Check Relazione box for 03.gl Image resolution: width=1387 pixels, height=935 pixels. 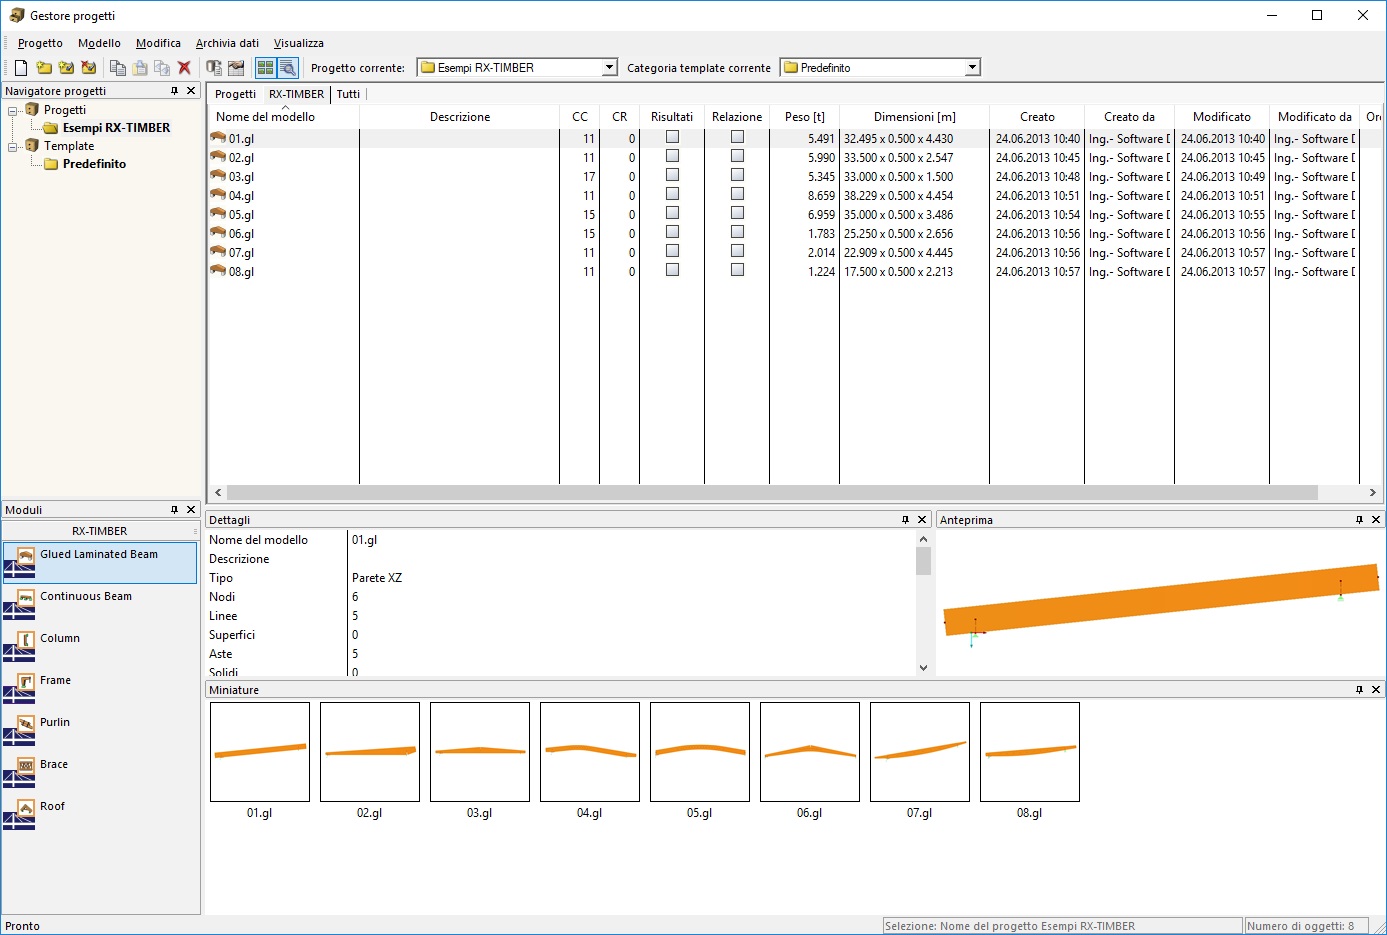(737, 175)
